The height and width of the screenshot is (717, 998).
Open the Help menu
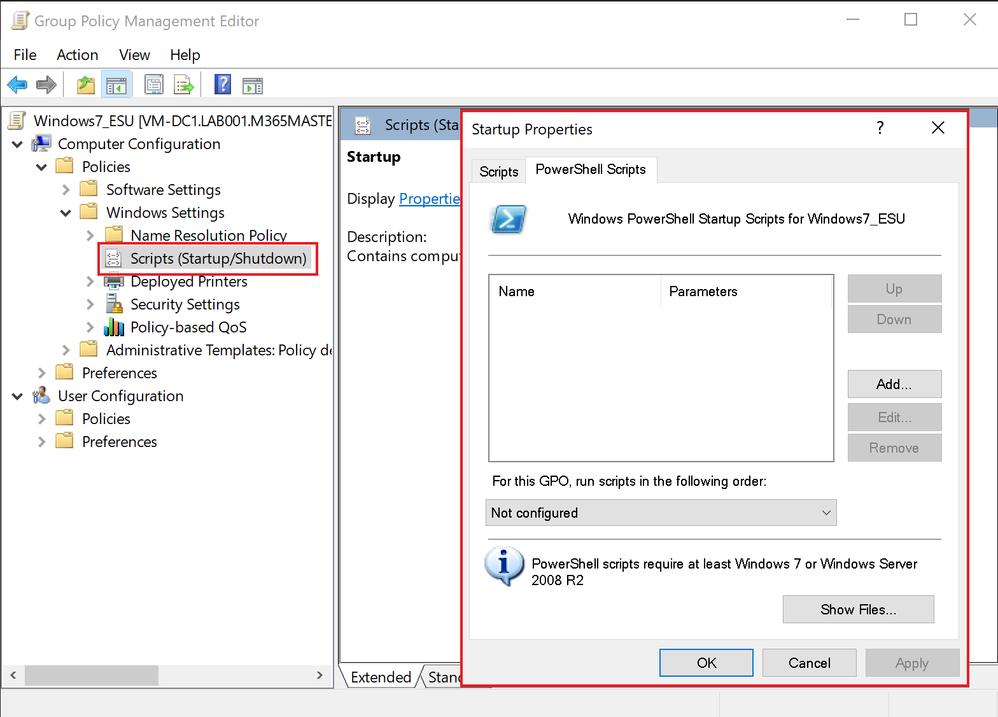pyautogui.click(x=185, y=55)
